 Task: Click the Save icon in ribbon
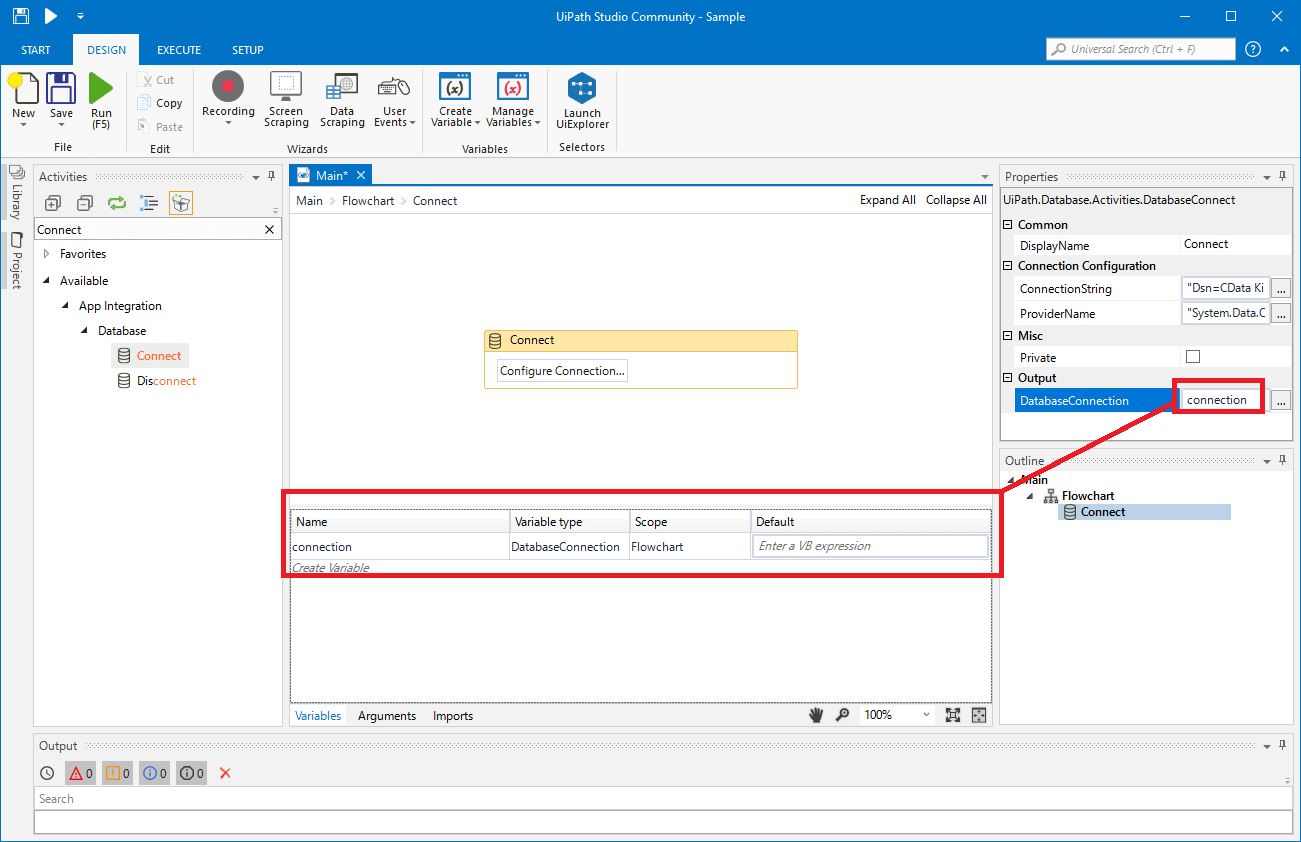[62, 89]
